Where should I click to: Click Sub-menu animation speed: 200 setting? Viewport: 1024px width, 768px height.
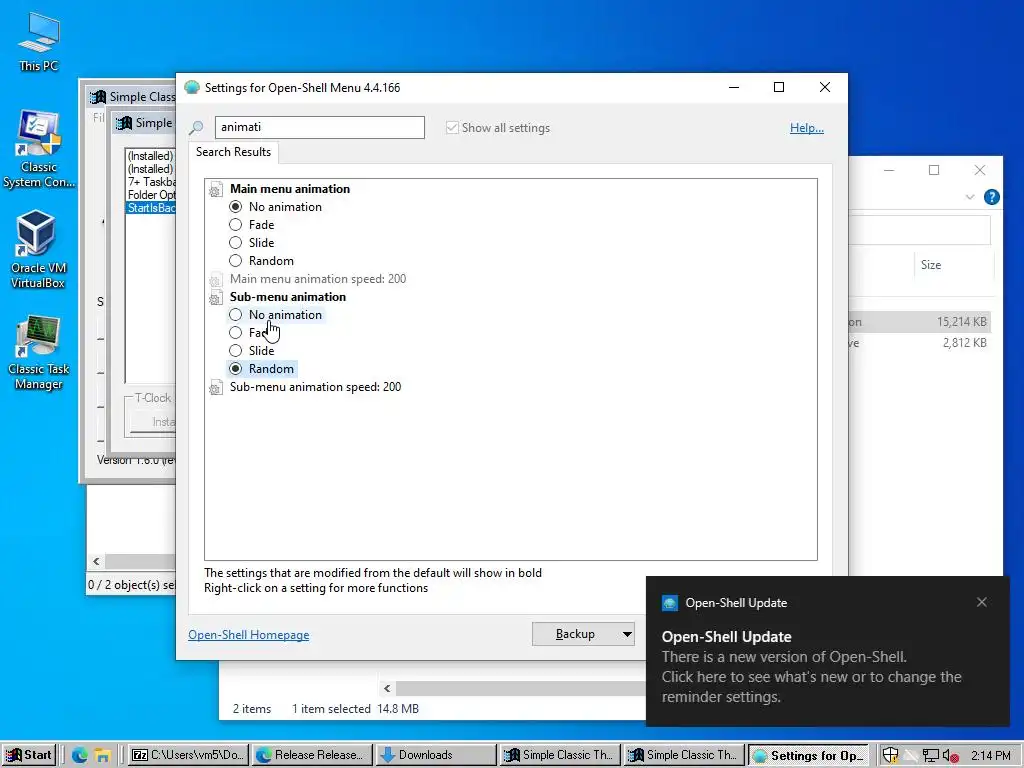coord(315,387)
